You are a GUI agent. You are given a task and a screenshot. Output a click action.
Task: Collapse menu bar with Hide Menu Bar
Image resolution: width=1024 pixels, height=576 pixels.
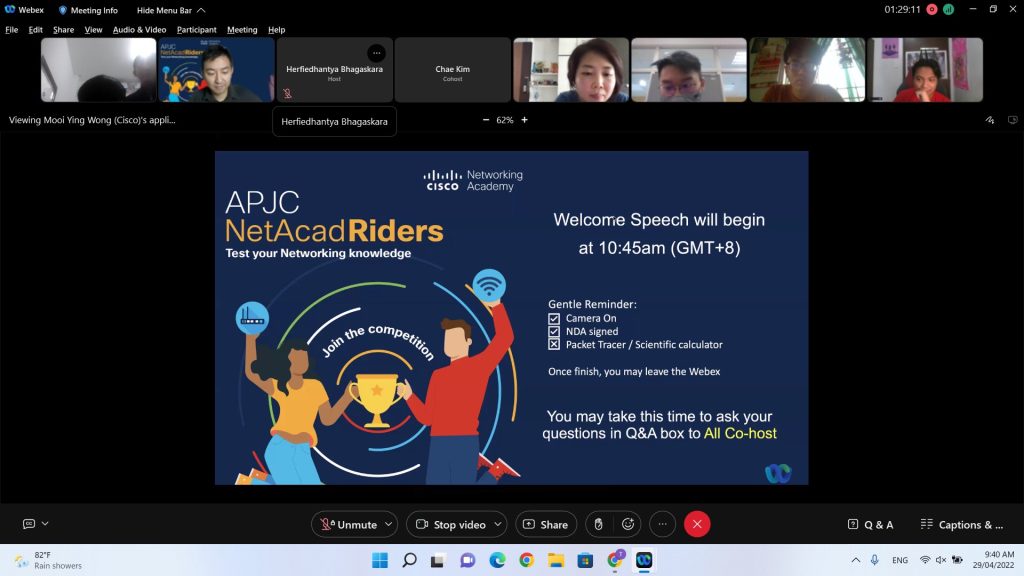(170, 10)
